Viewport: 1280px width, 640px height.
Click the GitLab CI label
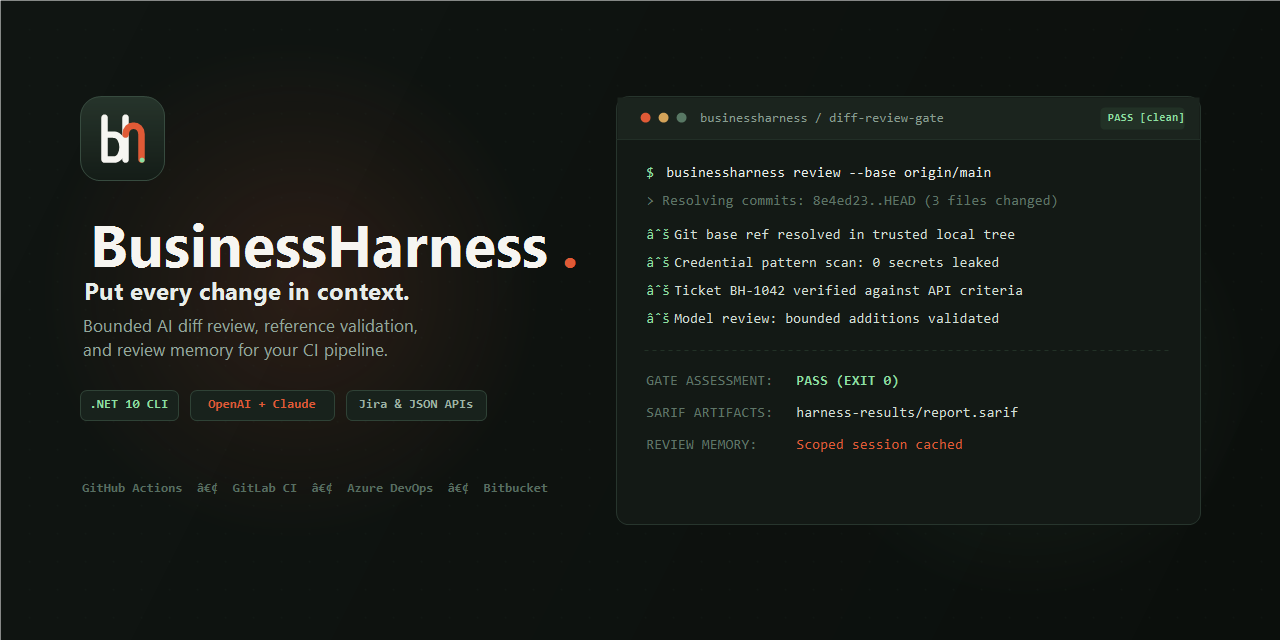[x=264, y=488]
